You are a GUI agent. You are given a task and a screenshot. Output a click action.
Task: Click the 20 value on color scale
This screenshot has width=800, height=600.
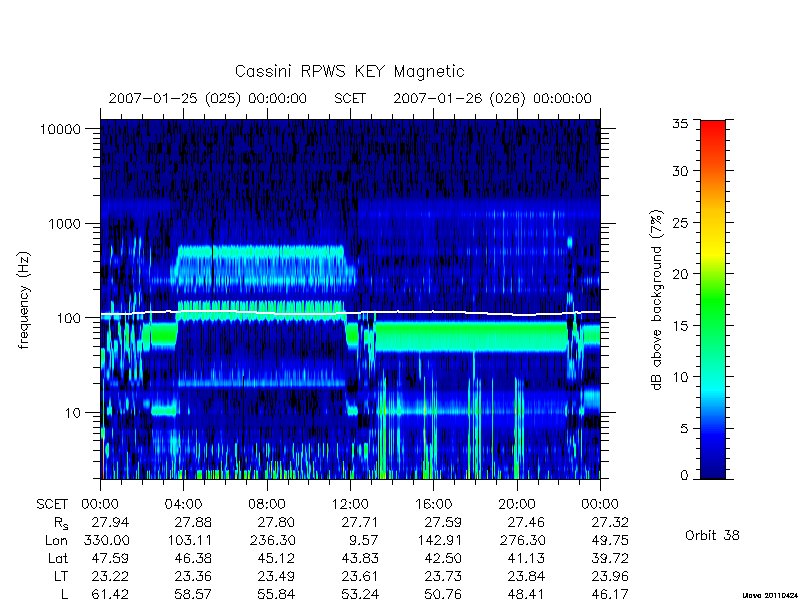(680, 274)
